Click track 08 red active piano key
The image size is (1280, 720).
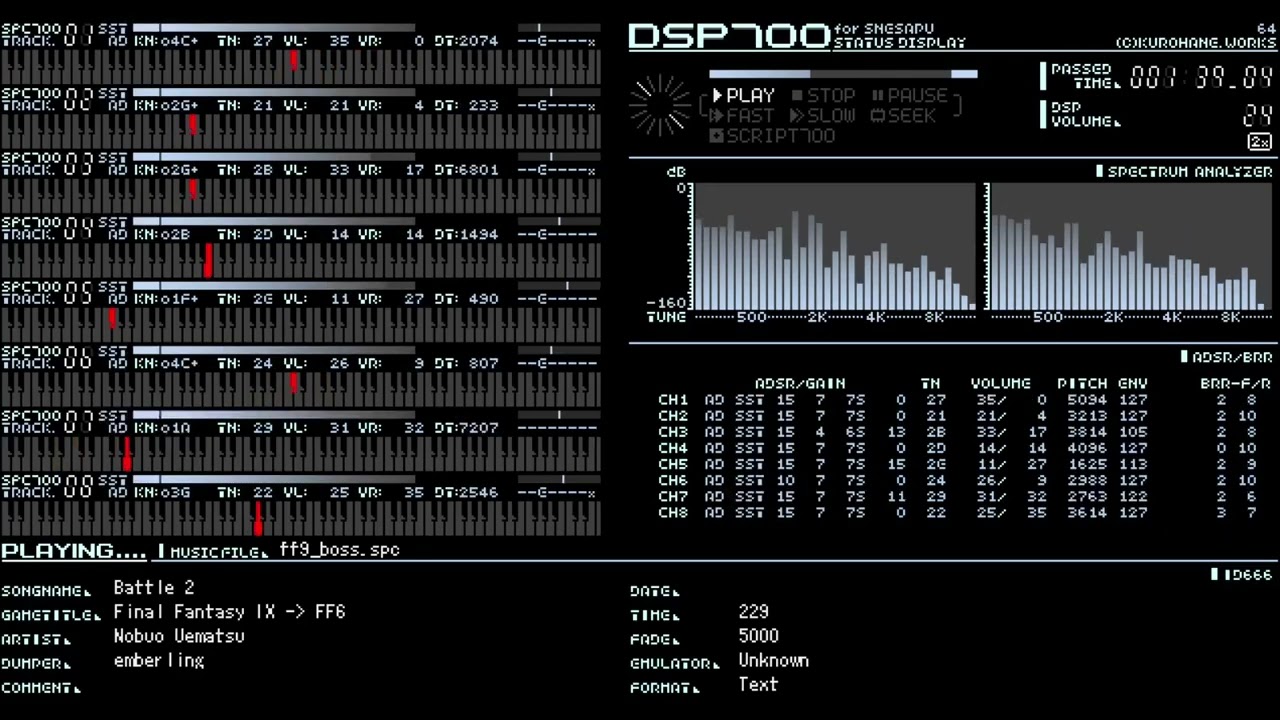tap(258, 518)
